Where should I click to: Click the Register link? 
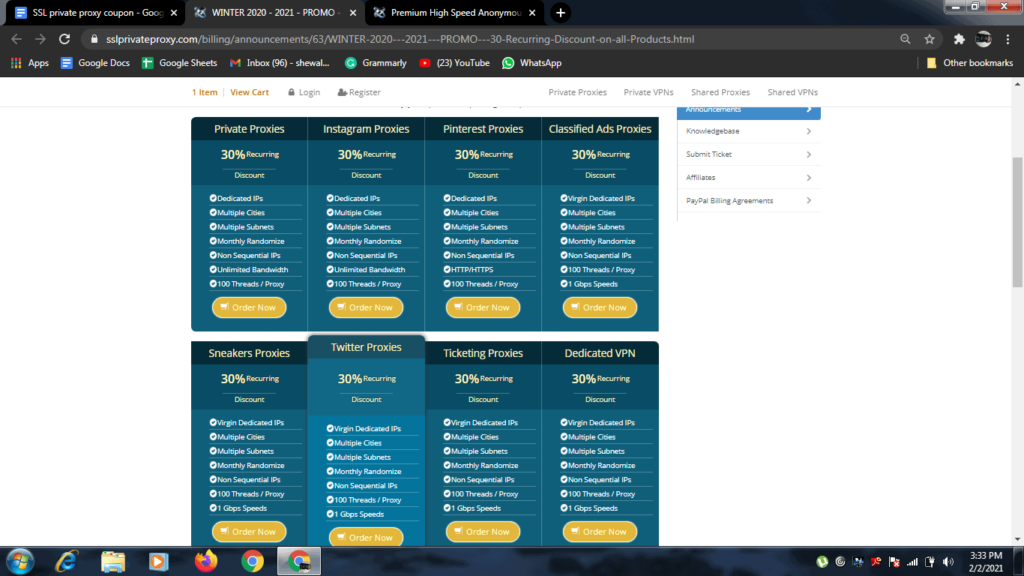[359, 92]
